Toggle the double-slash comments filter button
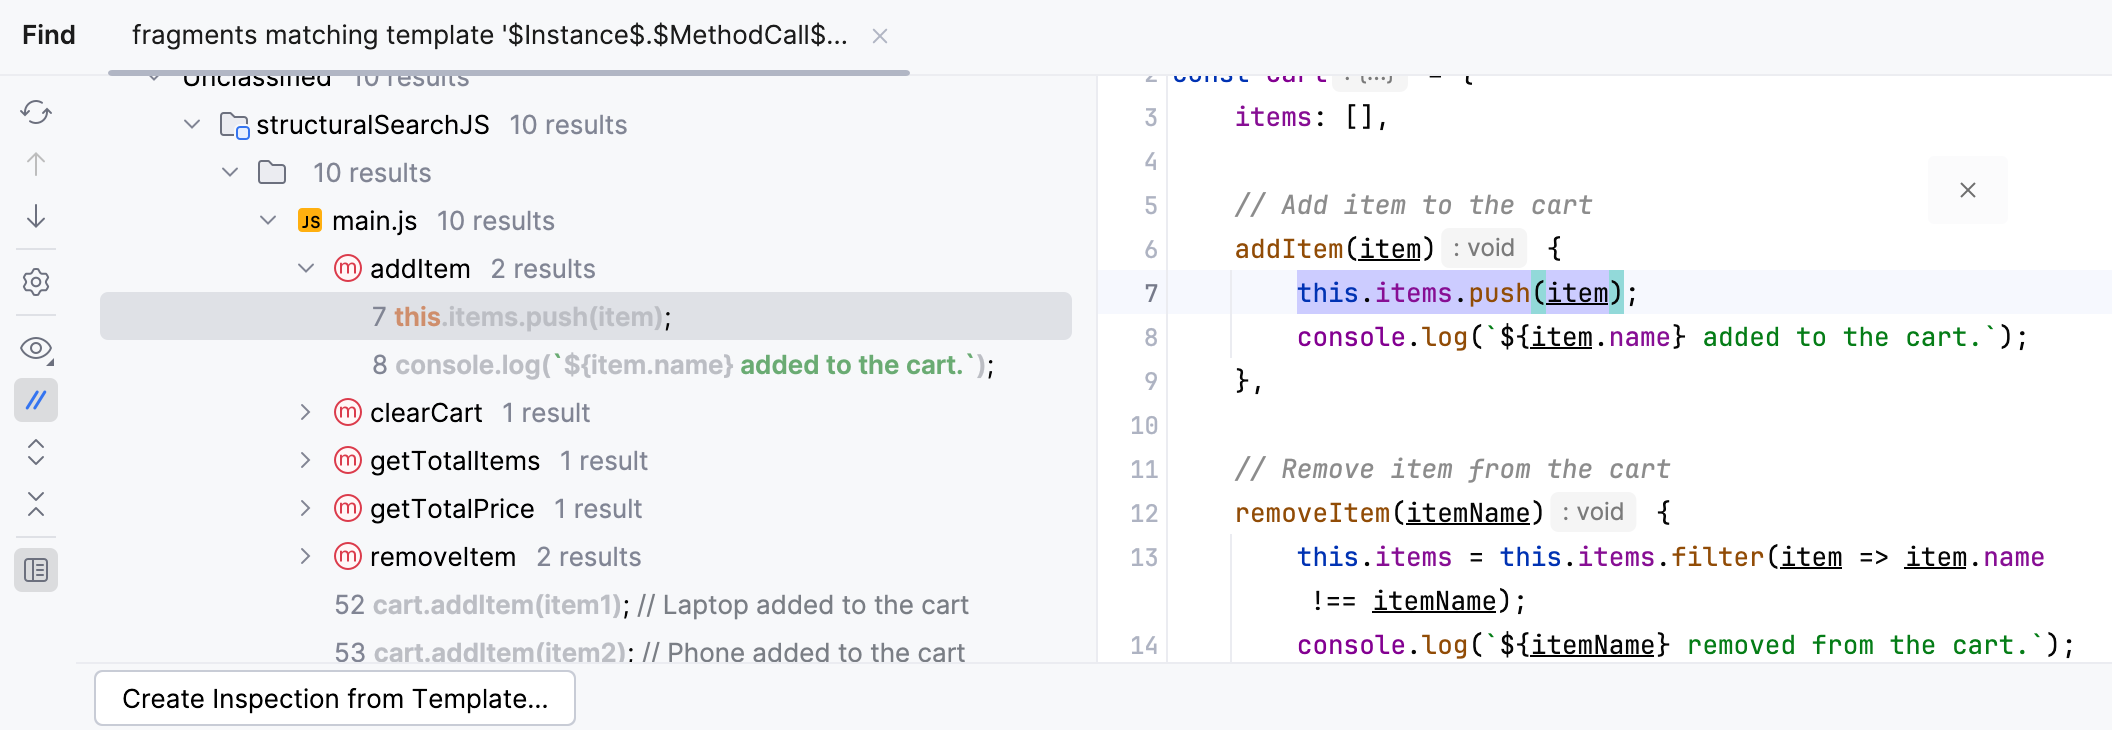The image size is (2112, 730). (x=36, y=400)
